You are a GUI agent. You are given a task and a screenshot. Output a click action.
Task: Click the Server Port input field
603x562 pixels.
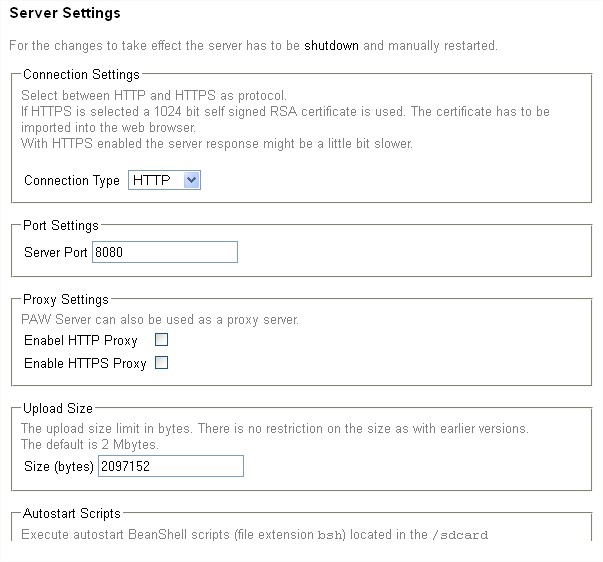pos(164,252)
